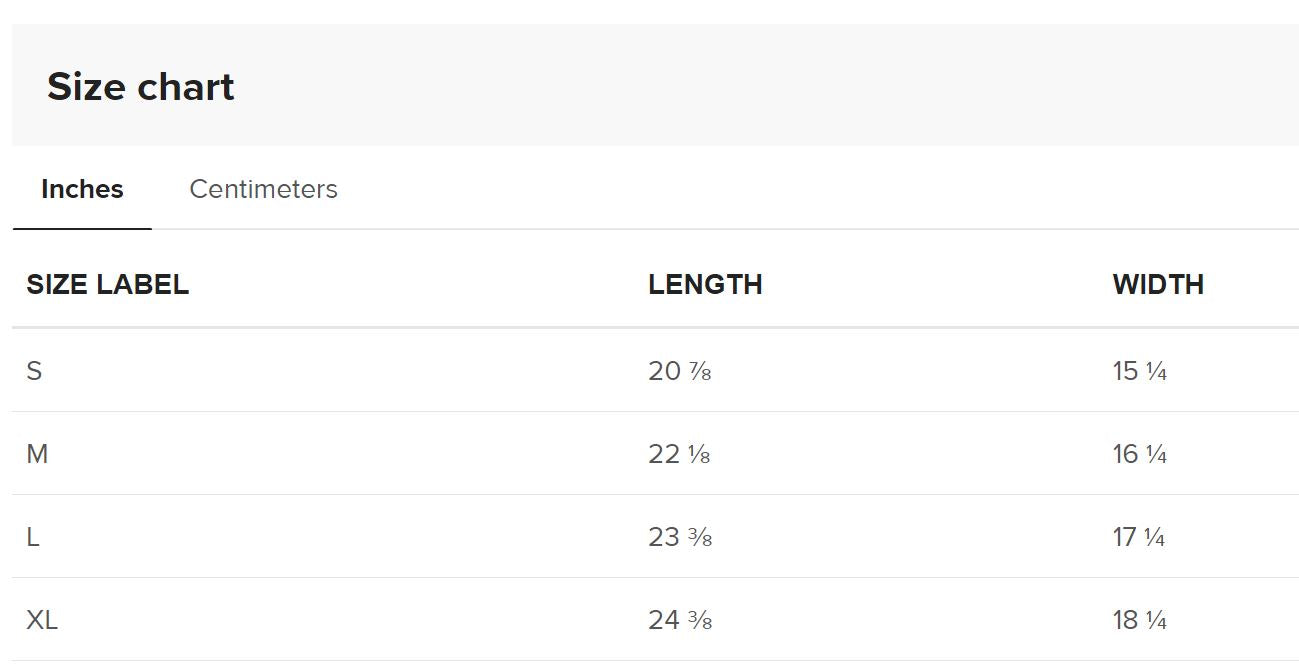Click the 22 ⅛ length value

pyautogui.click(x=679, y=454)
